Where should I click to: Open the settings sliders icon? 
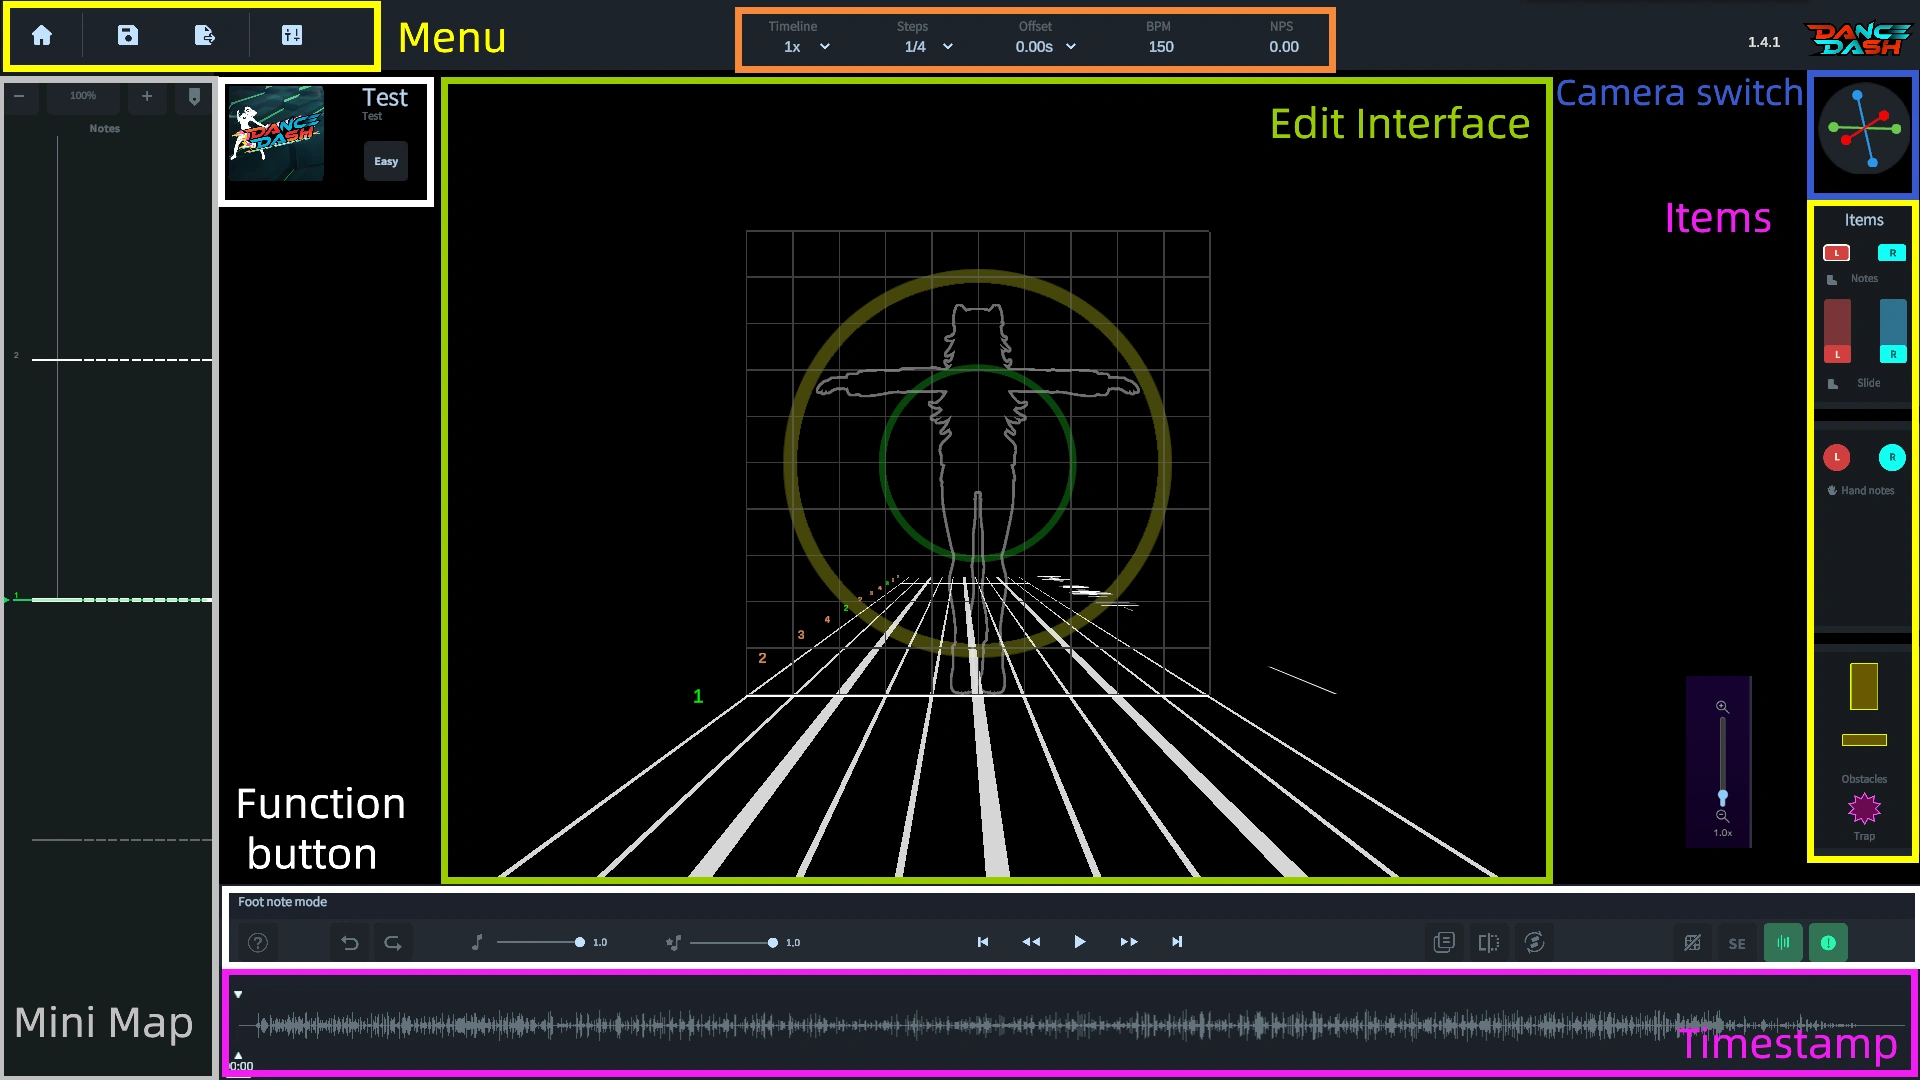(x=292, y=36)
